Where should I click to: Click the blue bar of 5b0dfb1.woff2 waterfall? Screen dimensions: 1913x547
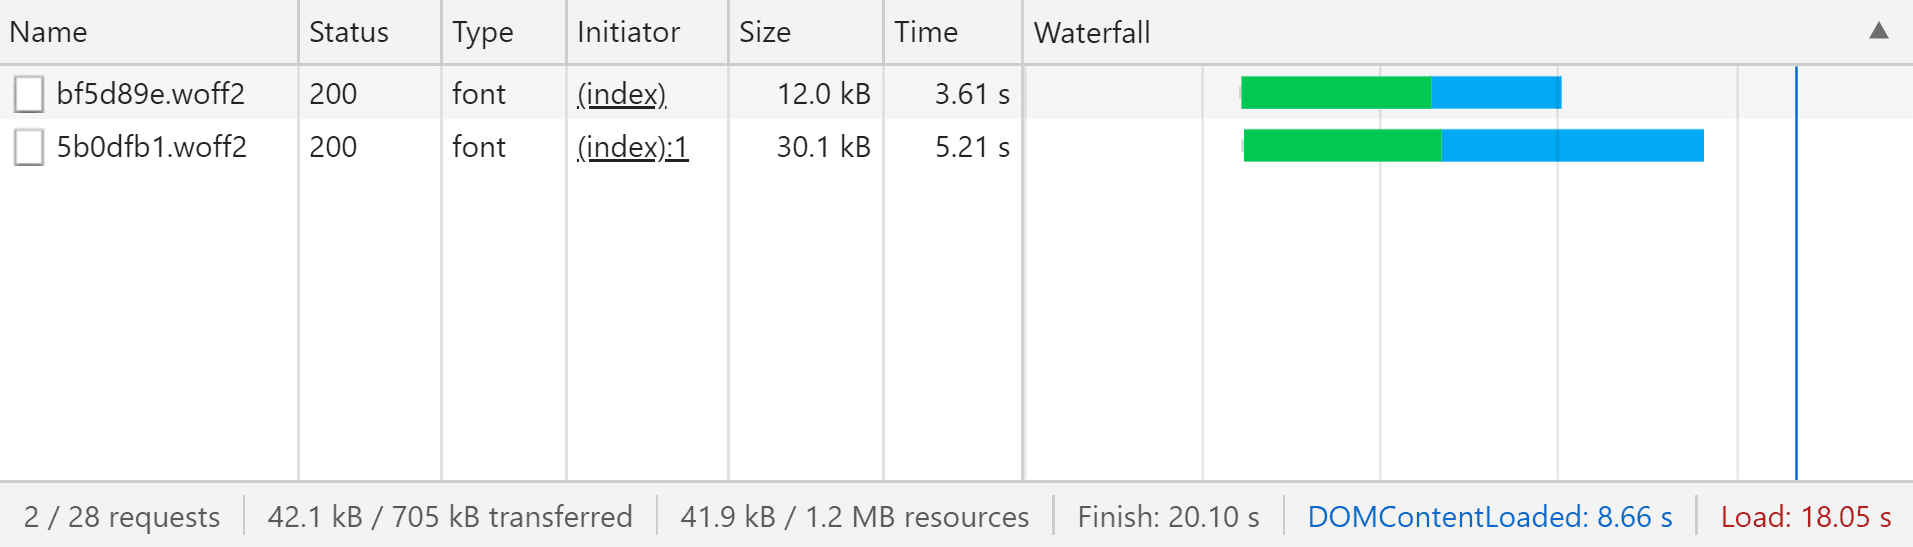(1572, 145)
